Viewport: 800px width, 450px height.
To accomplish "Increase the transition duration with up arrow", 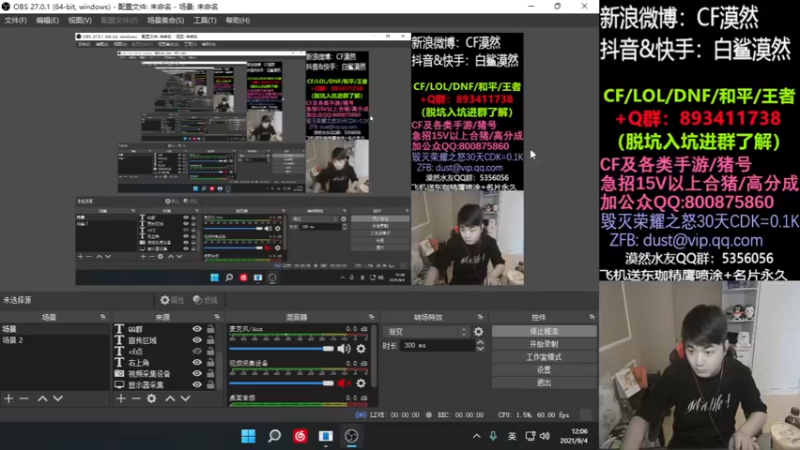I will coord(480,342).
